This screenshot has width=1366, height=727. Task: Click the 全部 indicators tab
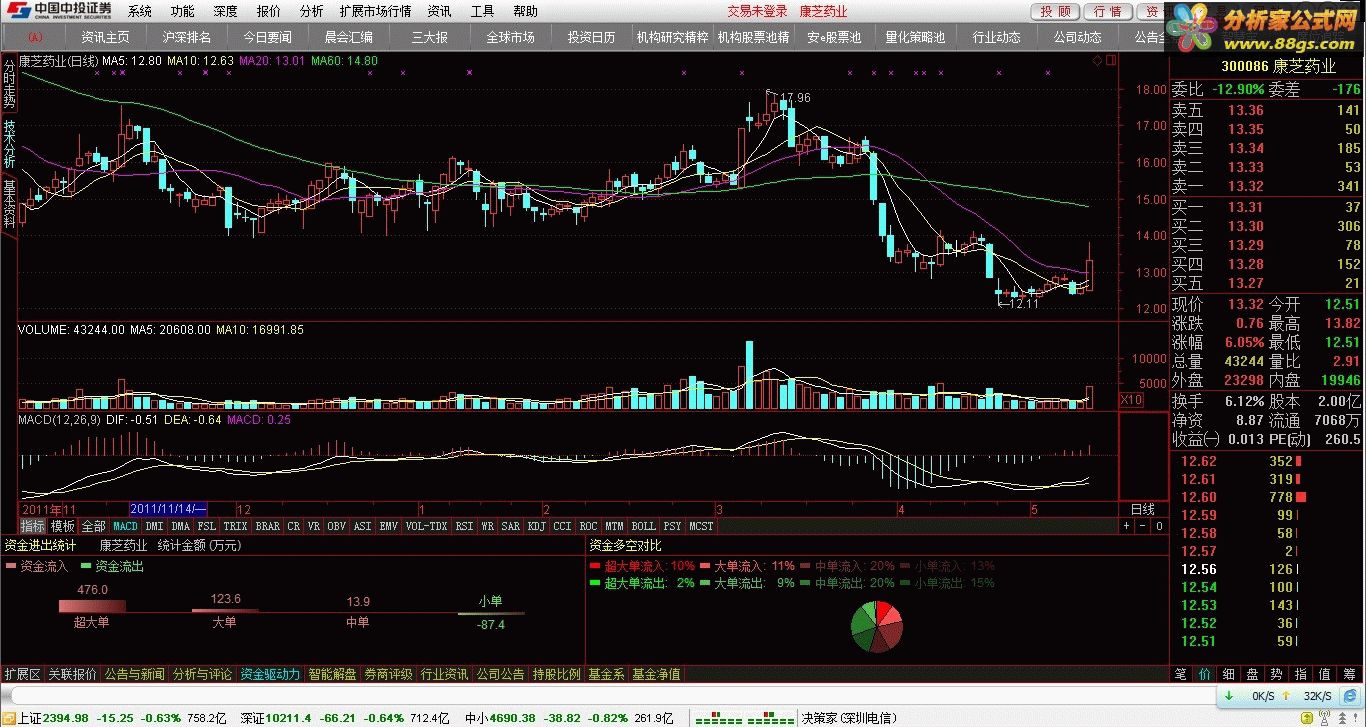(93, 525)
